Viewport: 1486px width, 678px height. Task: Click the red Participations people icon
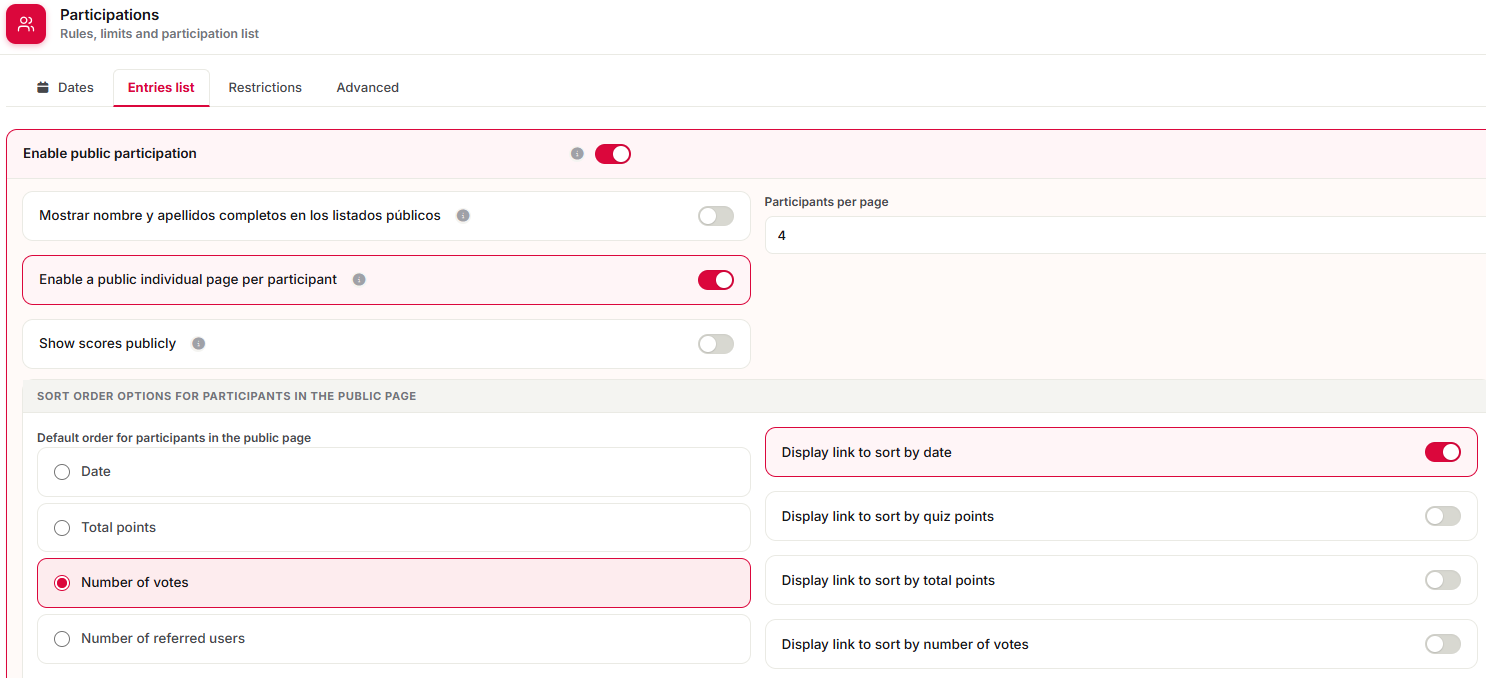(x=26, y=24)
